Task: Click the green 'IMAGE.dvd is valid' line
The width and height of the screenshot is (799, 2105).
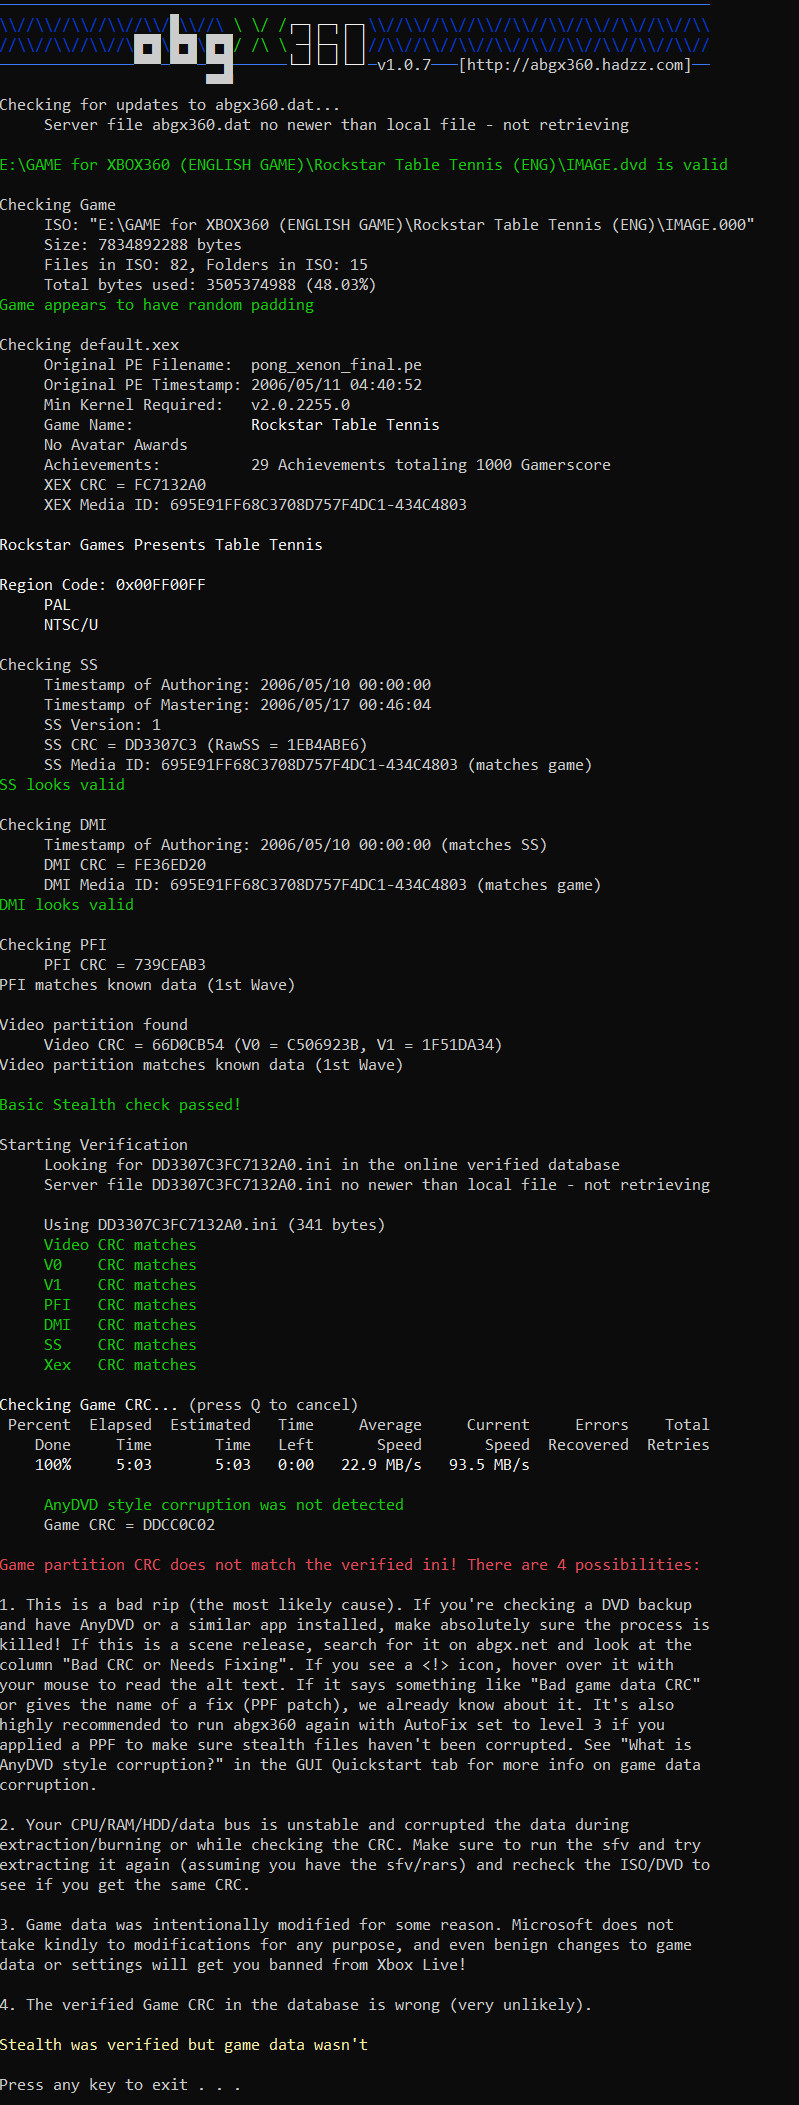Action: [x=364, y=165]
